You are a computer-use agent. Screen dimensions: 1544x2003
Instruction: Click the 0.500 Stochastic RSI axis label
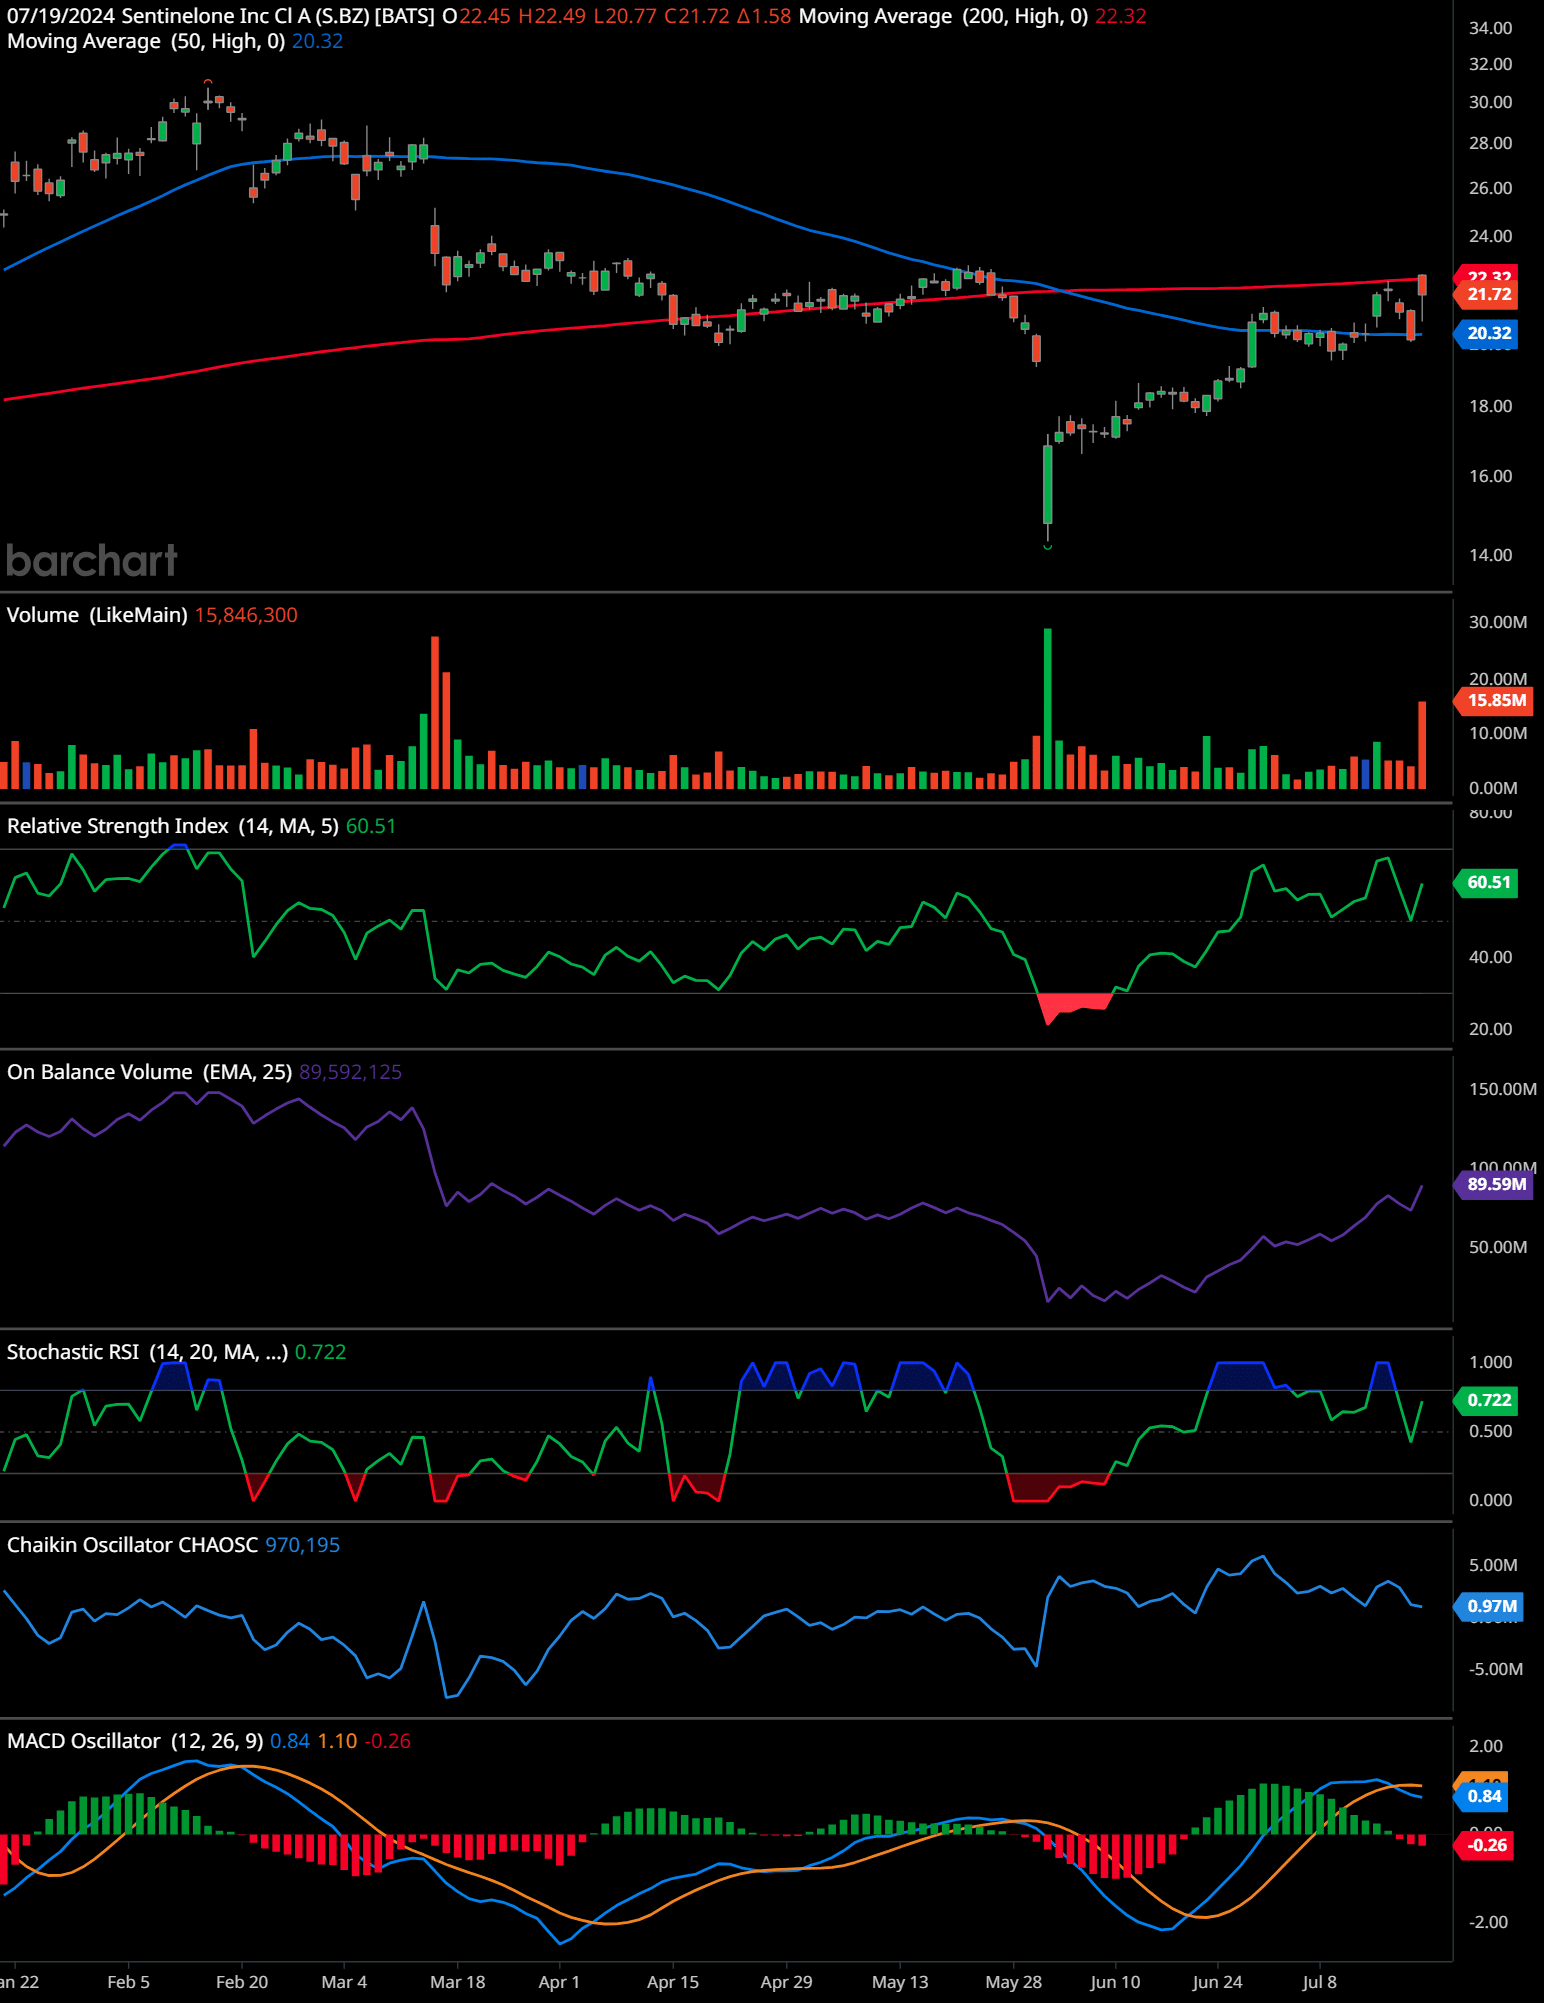click(x=1490, y=1431)
